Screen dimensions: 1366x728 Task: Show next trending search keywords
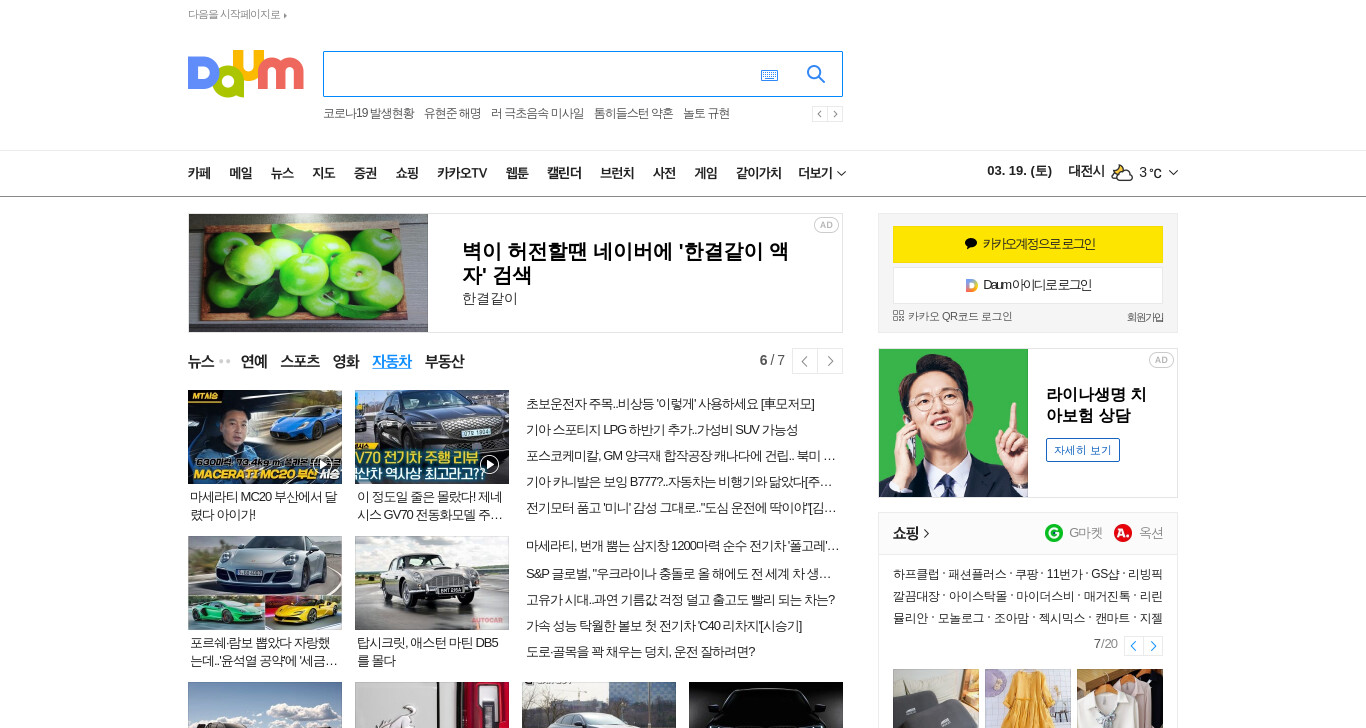pos(835,114)
